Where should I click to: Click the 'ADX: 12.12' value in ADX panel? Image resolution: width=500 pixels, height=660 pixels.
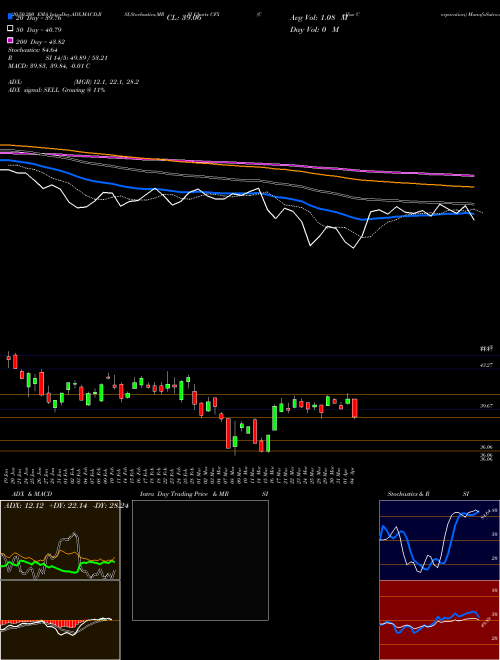coord(24,506)
